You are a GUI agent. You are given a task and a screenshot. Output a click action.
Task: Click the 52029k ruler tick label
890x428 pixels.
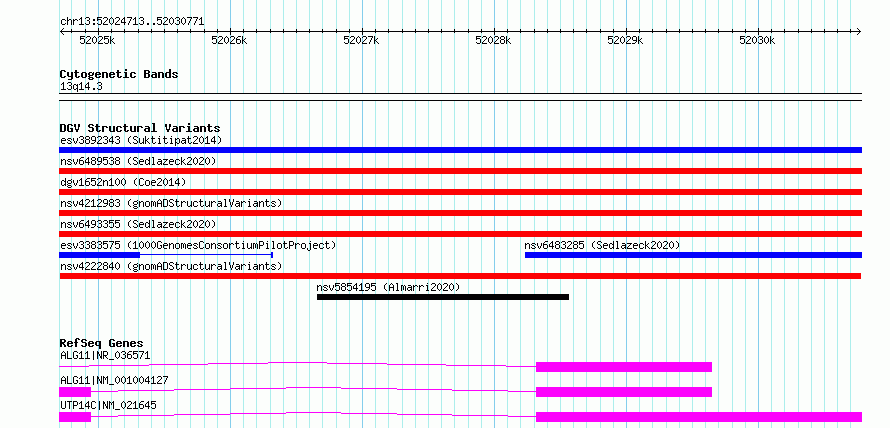click(625, 40)
